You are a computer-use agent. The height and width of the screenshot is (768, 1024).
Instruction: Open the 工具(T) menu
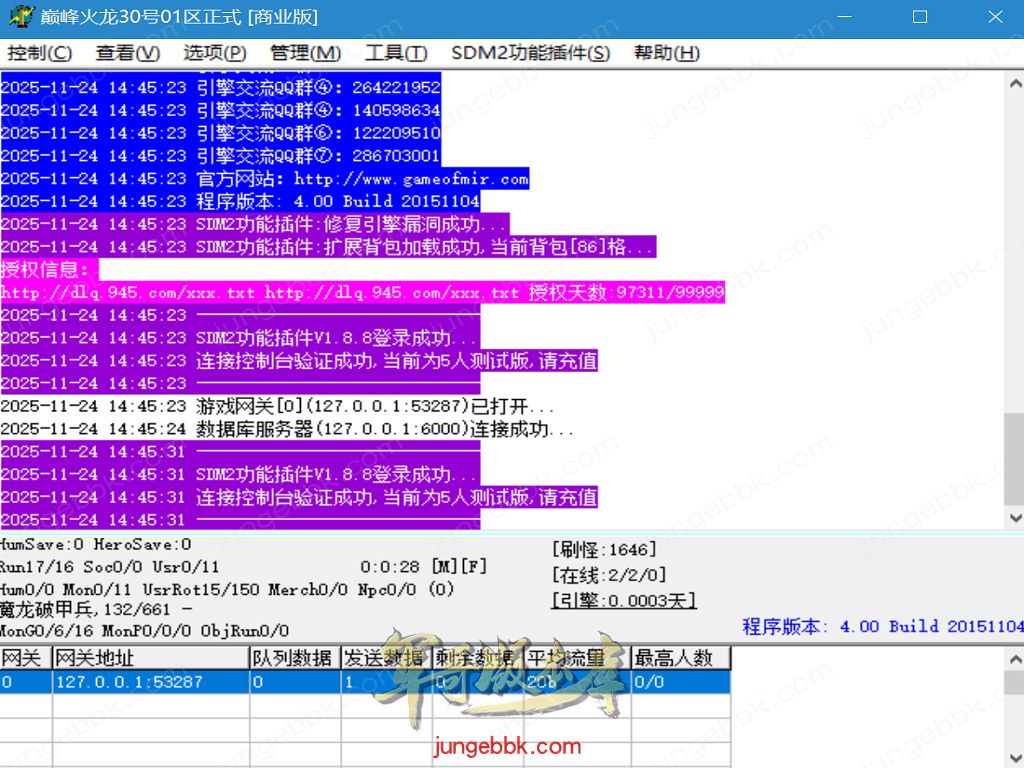point(396,53)
